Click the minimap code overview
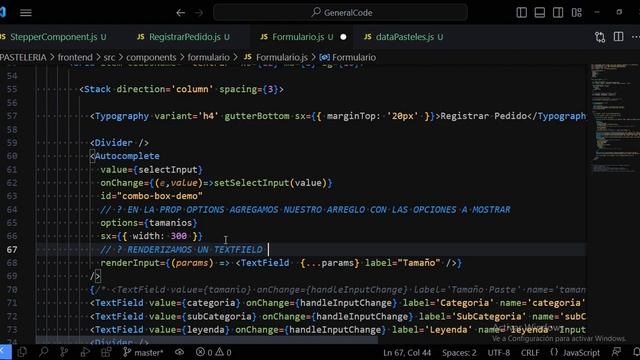640x360 pixels. 615,118
